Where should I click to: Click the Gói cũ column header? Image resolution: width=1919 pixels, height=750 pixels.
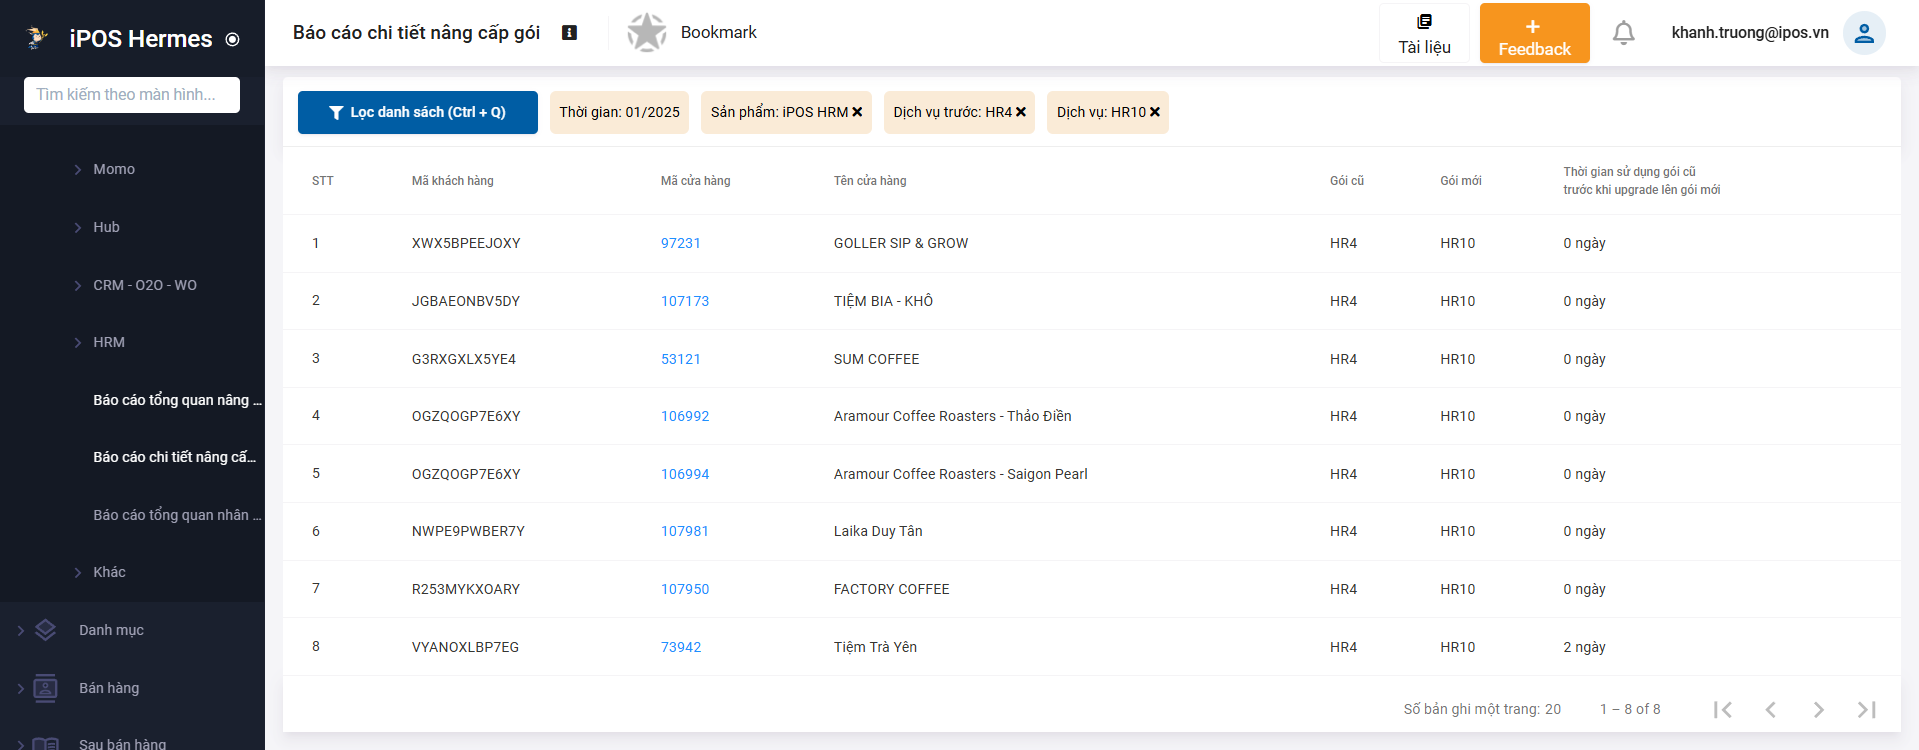coord(1347,181)
